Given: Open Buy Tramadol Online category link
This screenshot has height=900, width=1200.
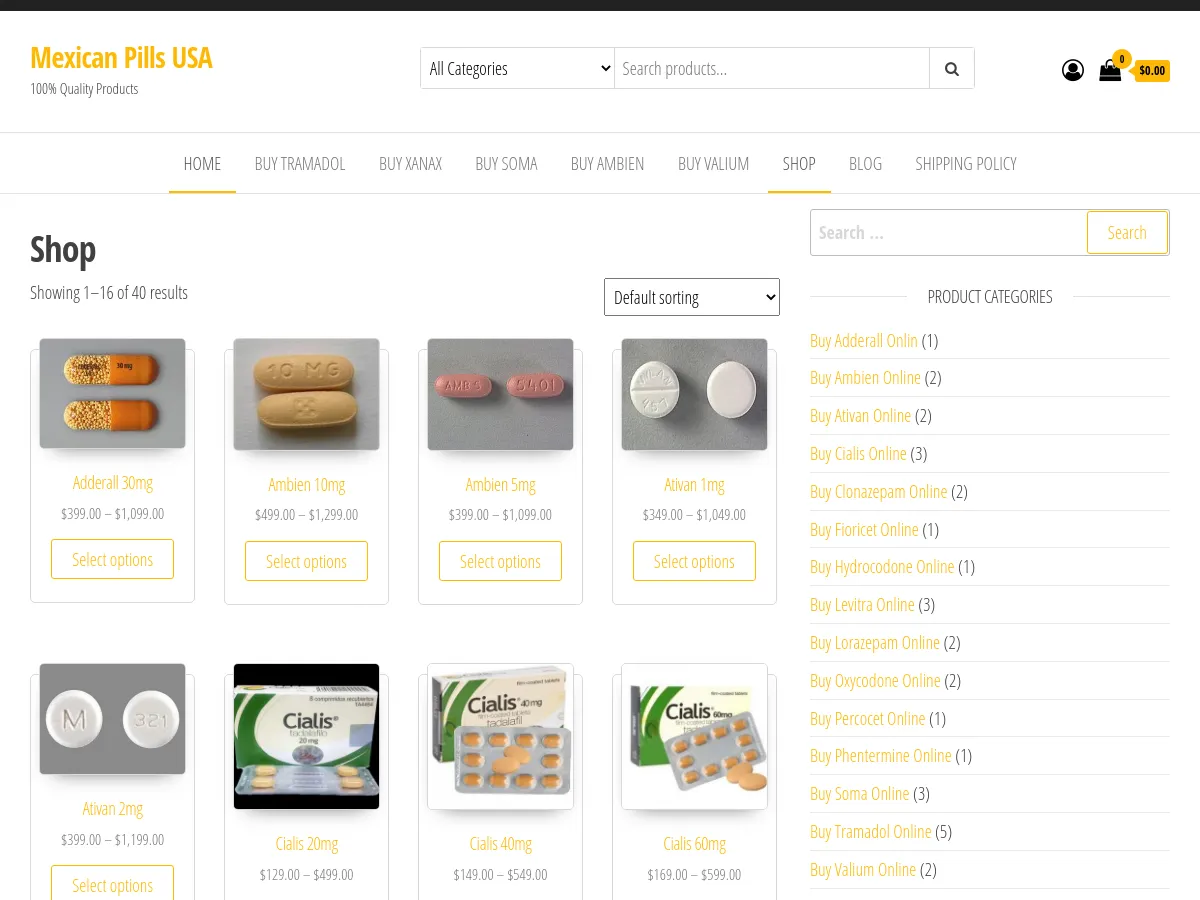Looking at the screenshot, I should click(x=870, y=831).
